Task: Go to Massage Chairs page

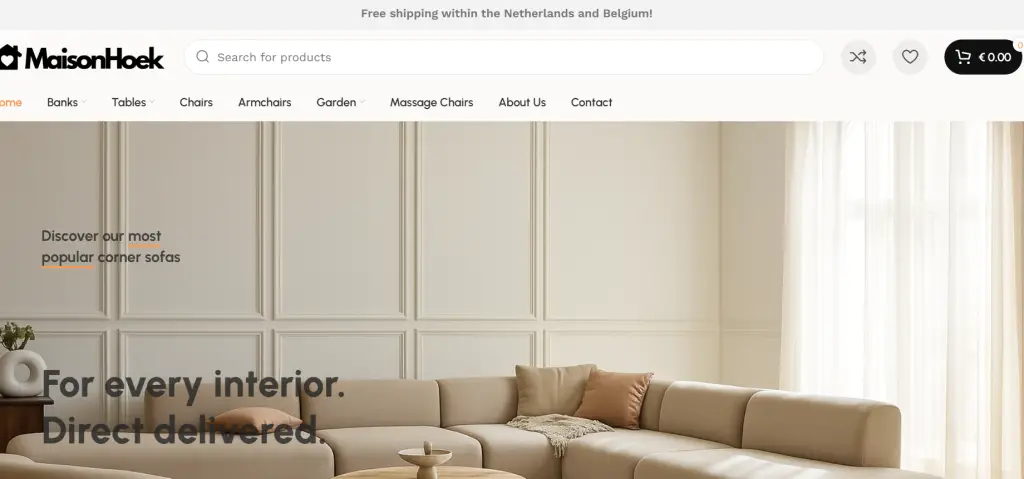Action: 432,102
